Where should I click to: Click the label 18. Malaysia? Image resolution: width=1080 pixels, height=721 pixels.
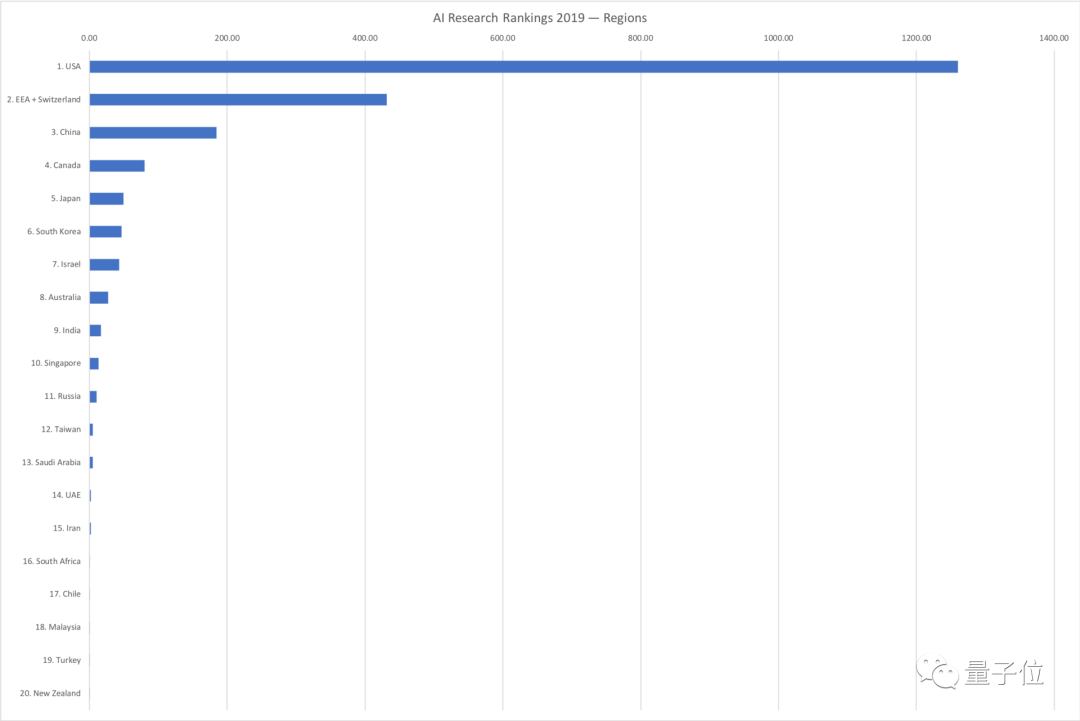[x=59, y=627]
